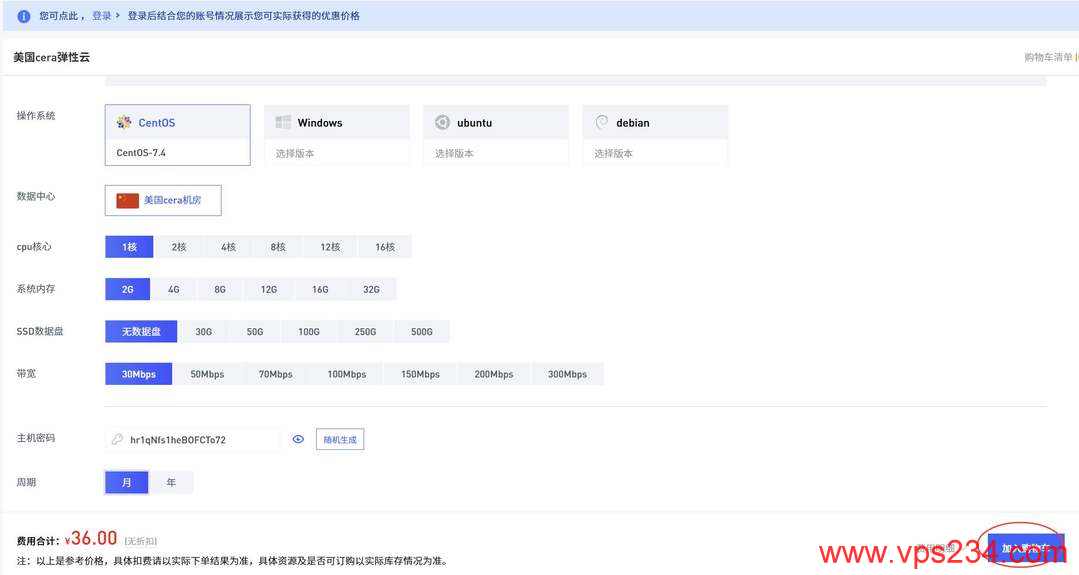Select 500G SSD data disk
Viewport: 1079px width, 575px height.
coord(422,332)
